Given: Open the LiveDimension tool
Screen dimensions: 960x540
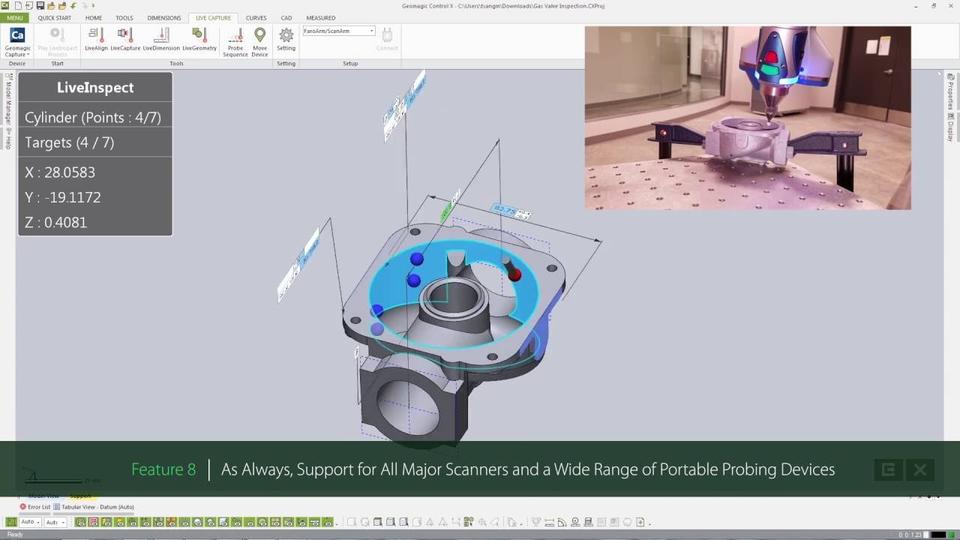Looking at the screenshot, I should coord(161,39).
